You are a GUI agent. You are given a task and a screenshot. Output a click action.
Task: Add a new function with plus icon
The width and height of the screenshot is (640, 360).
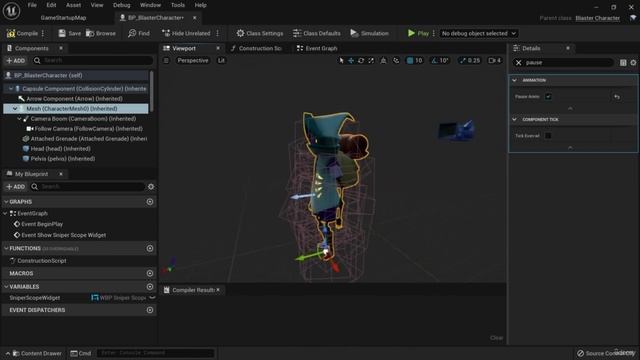[150, 248]
